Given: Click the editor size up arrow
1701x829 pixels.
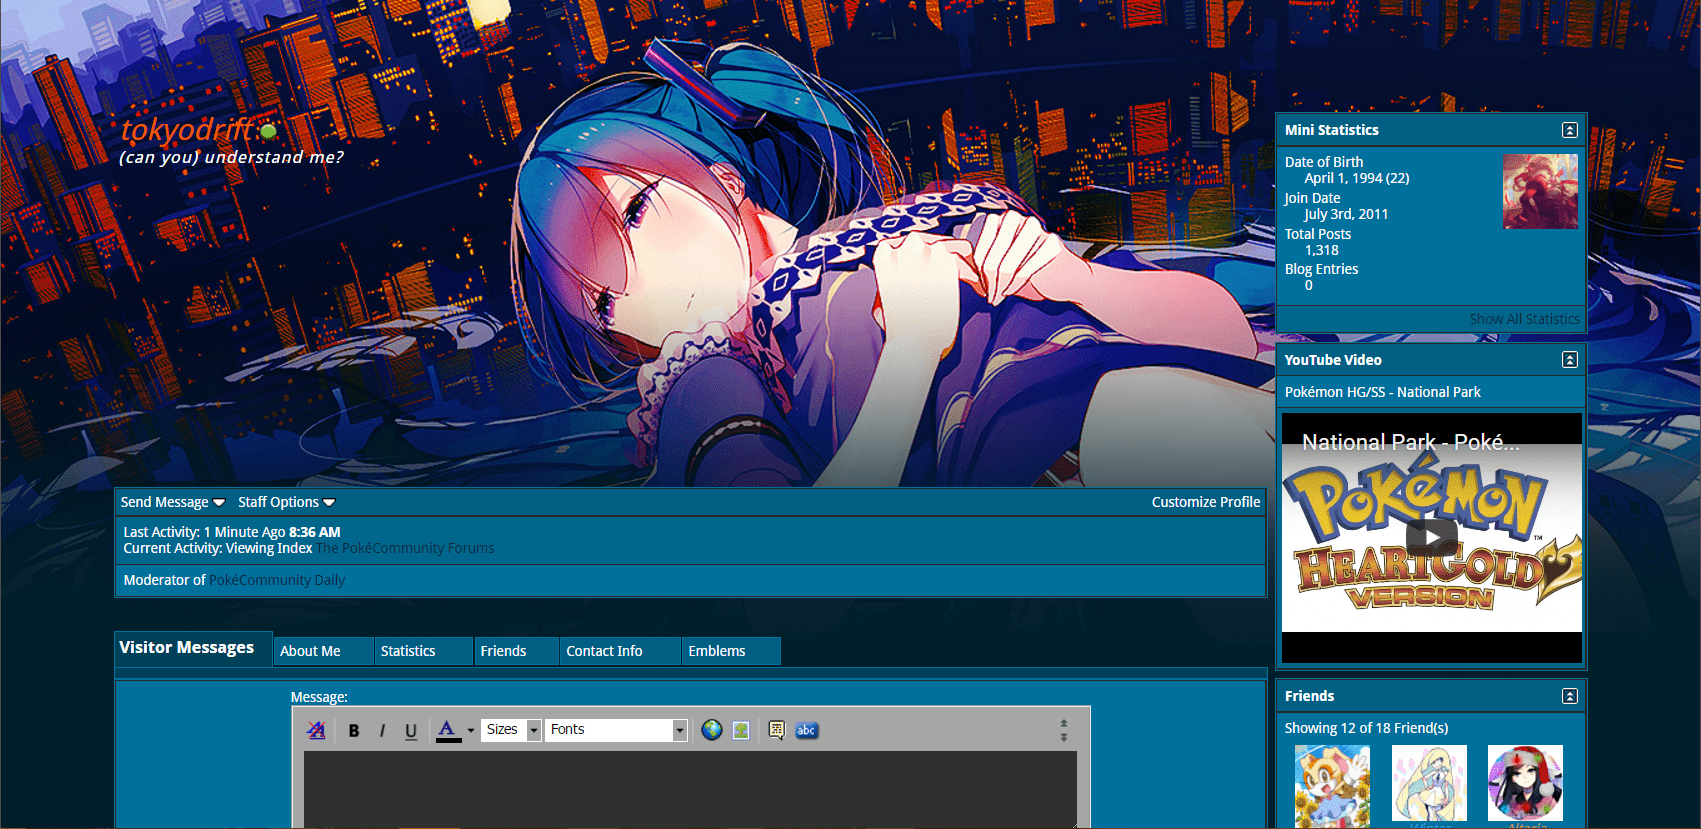Looking at the screenshot, I should click(1064, 723).
